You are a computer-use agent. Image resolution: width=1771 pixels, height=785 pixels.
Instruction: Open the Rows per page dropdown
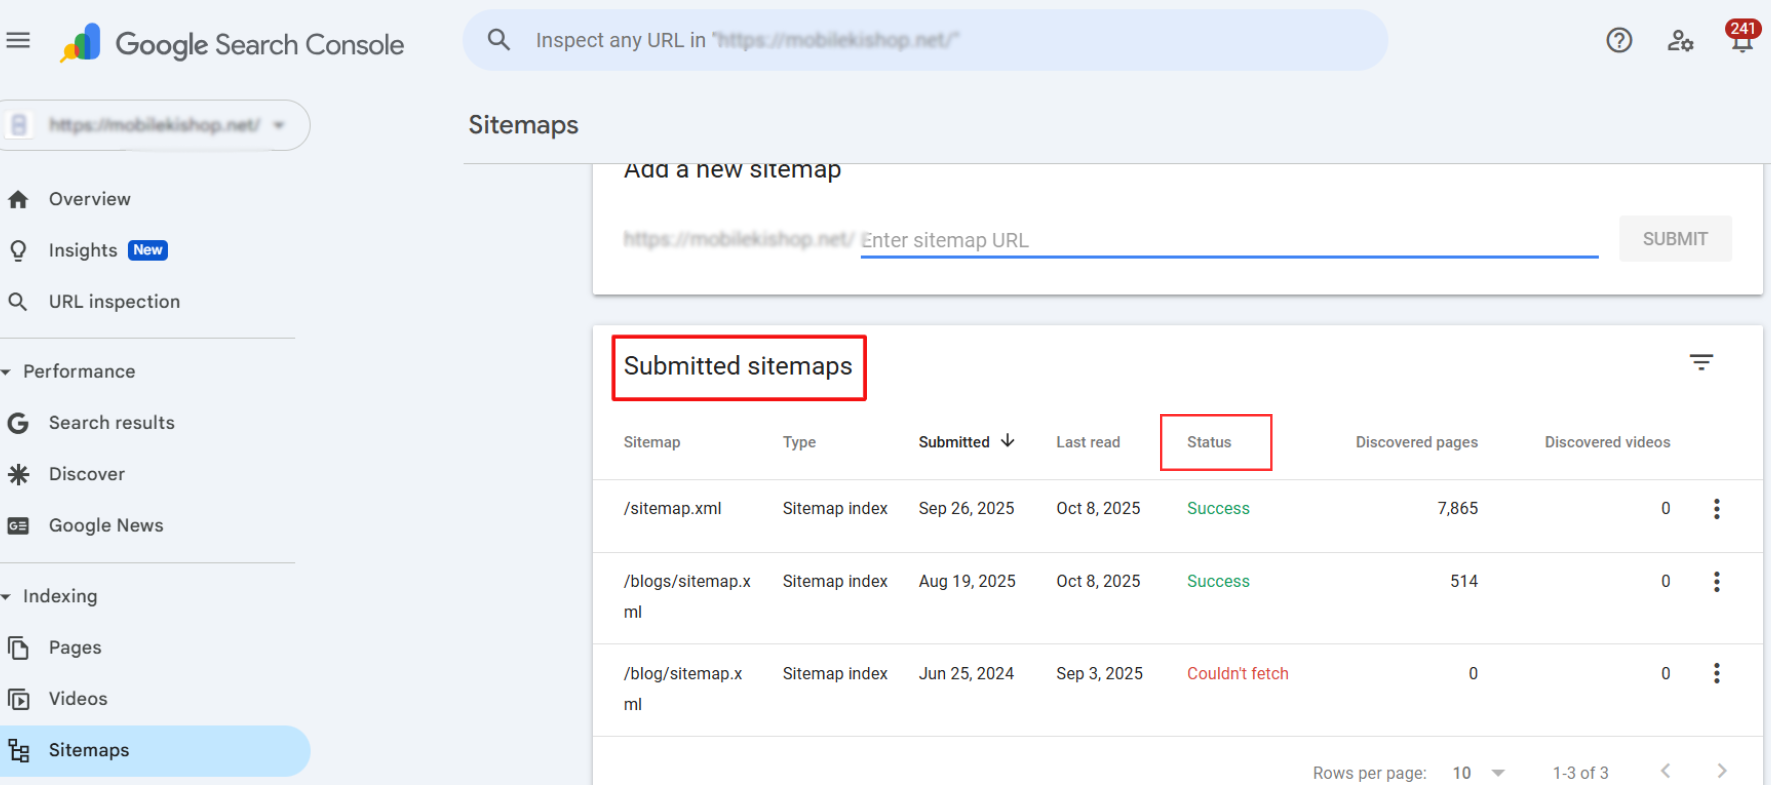pyautogui.click(x=1479, y=773)
